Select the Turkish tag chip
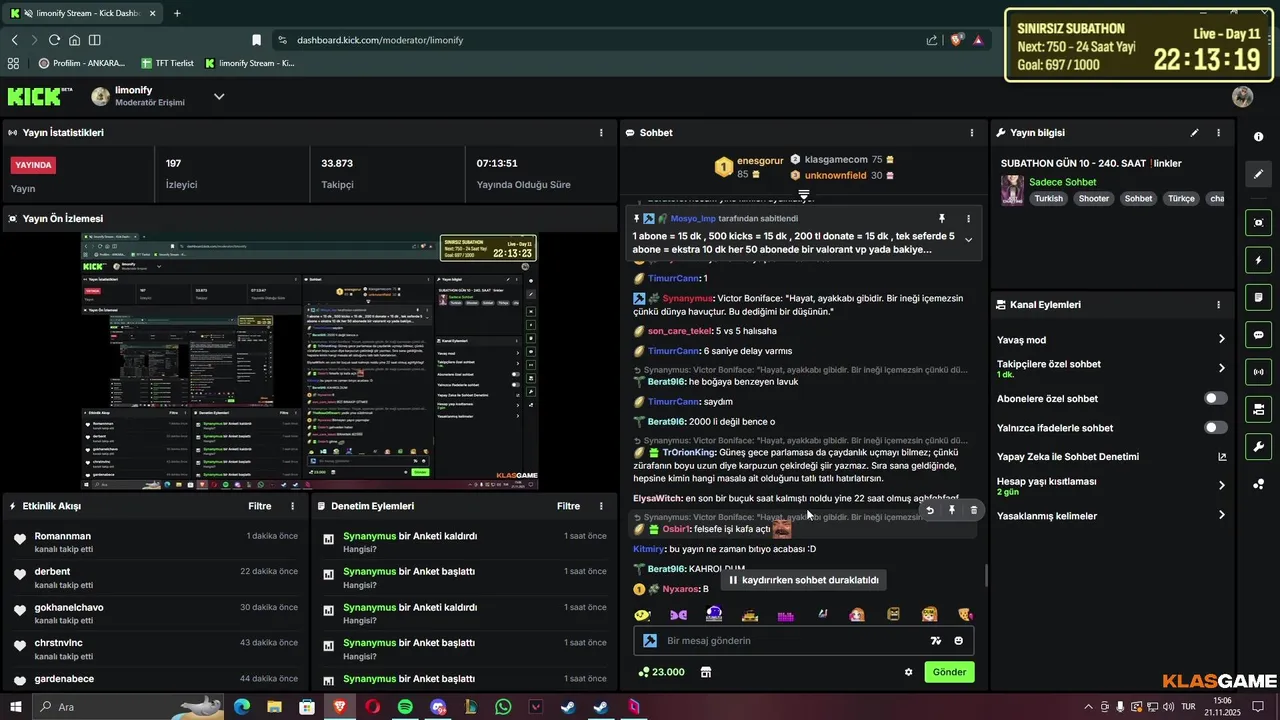1280x720 pixels. [1049, 199]
